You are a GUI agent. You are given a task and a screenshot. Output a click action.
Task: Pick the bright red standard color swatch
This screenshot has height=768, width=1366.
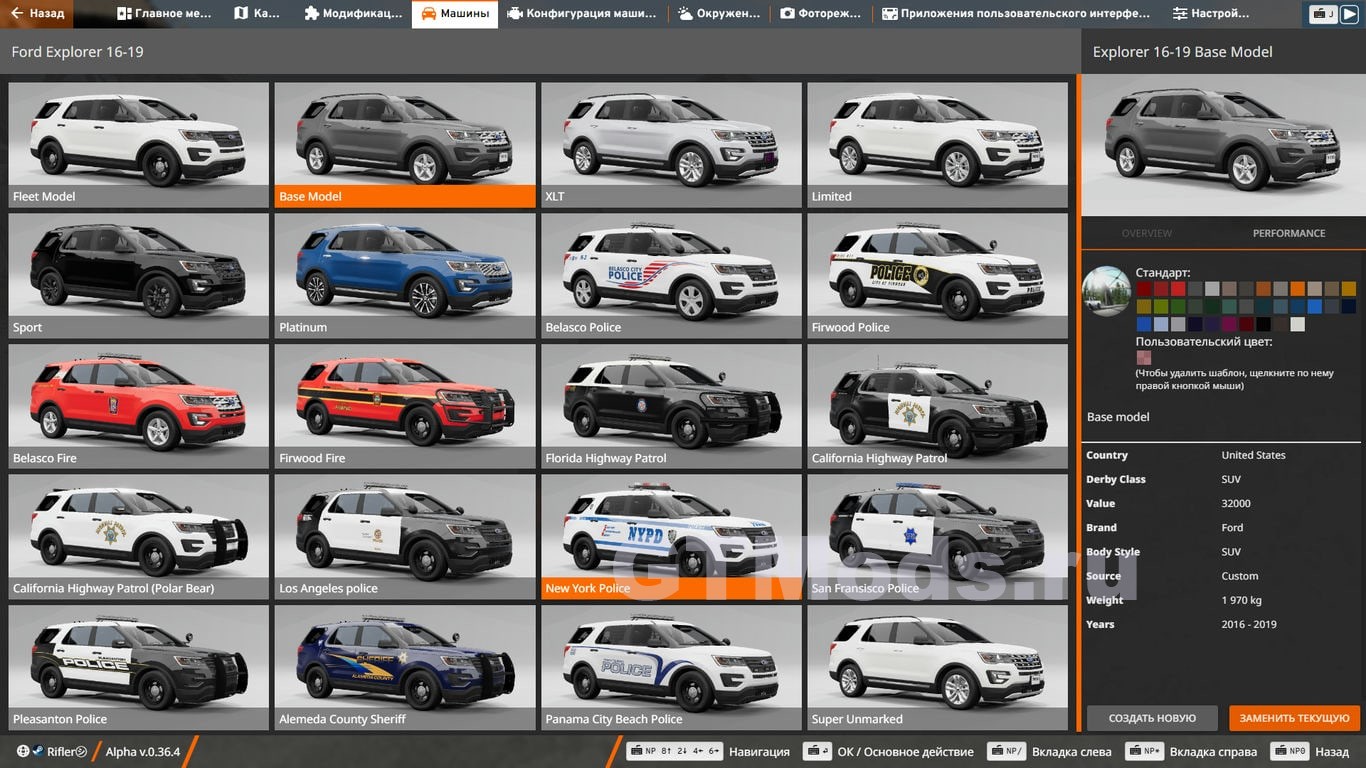coord(1178,288)
